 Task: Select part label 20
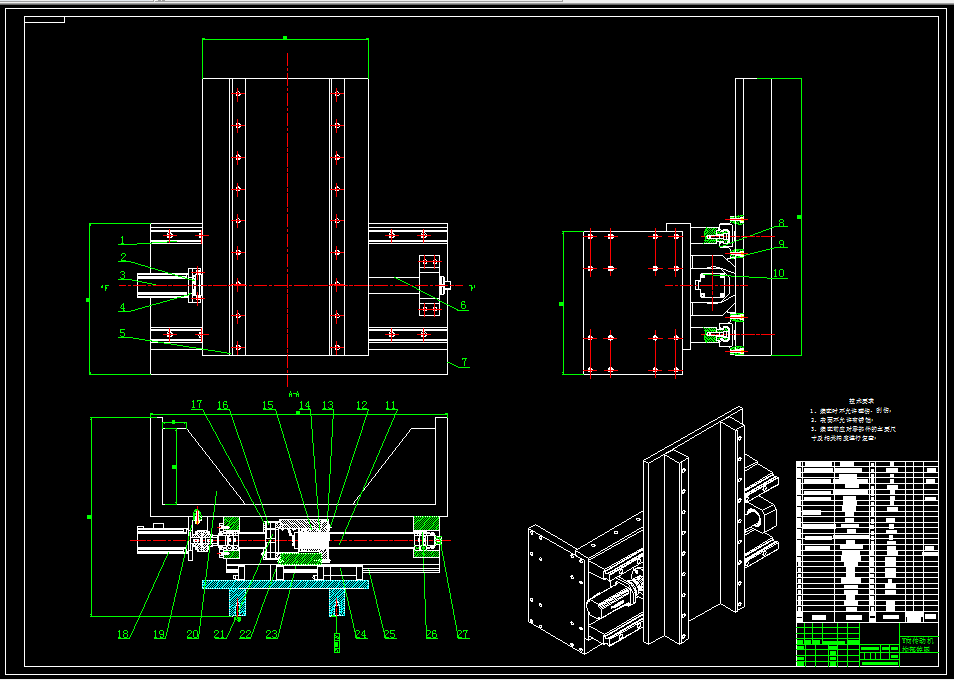(193, 634)
